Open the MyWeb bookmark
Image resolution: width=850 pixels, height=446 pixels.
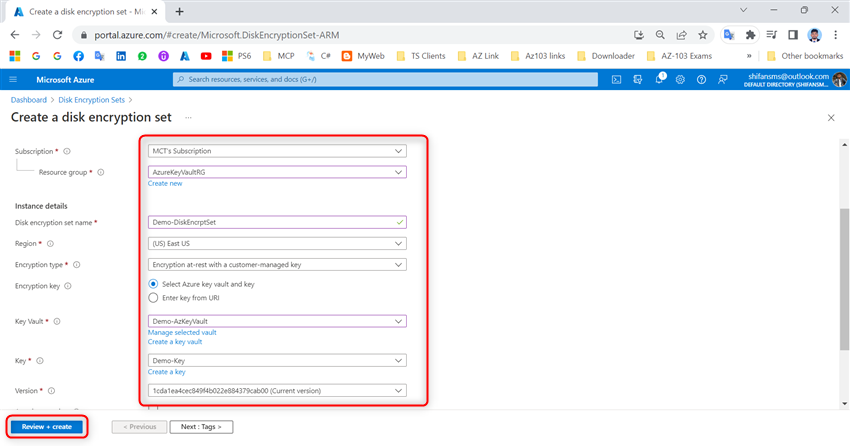(x=363, y=56)
